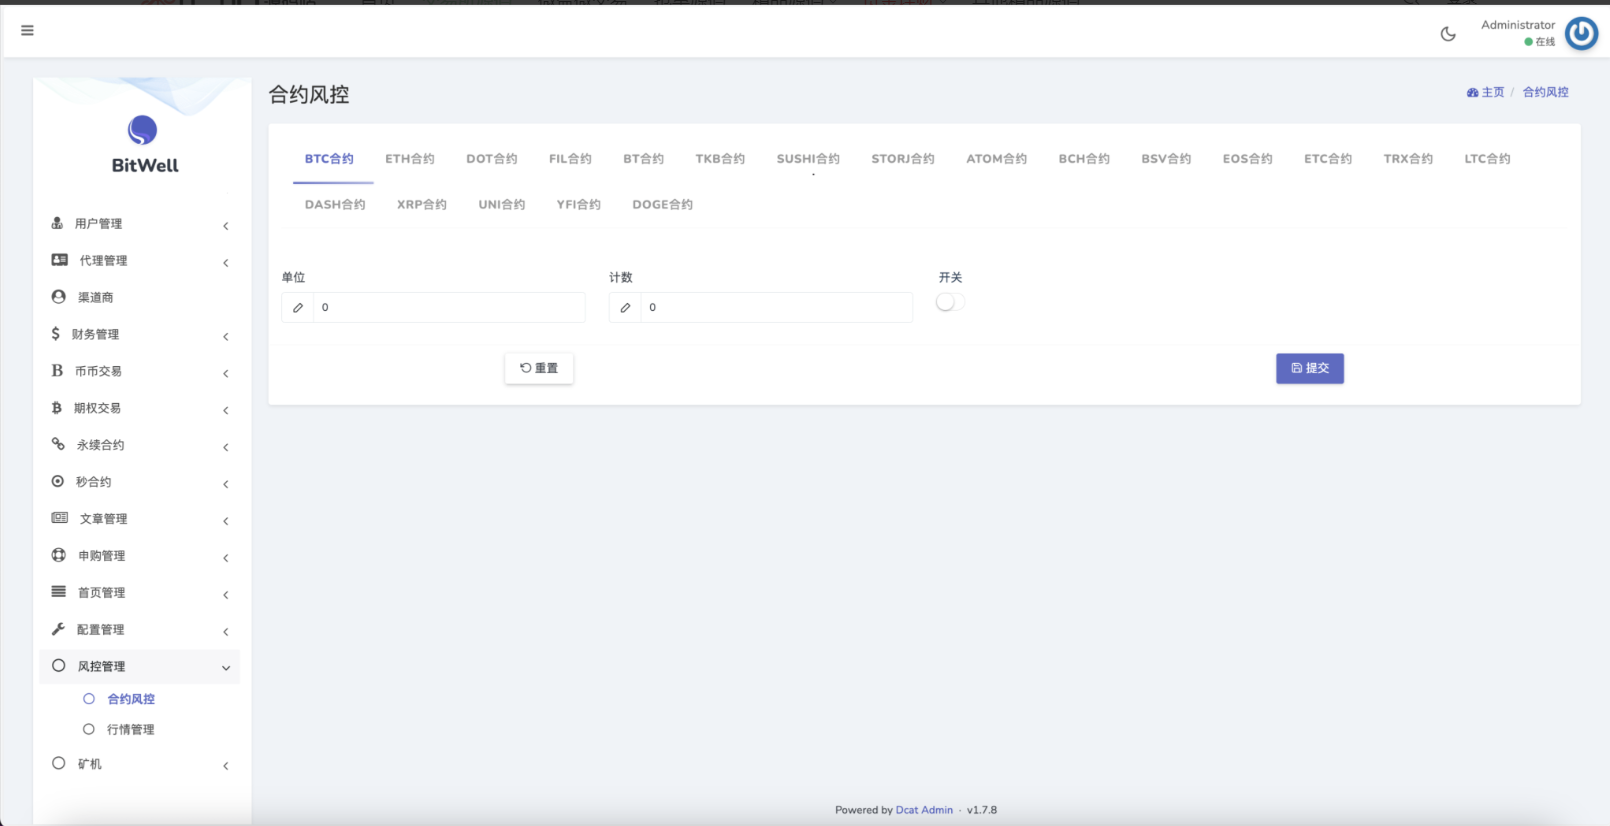
Task: Collapse the 风控管理 menu chevron
Action: pyautogui.click(x=226, y=668)
